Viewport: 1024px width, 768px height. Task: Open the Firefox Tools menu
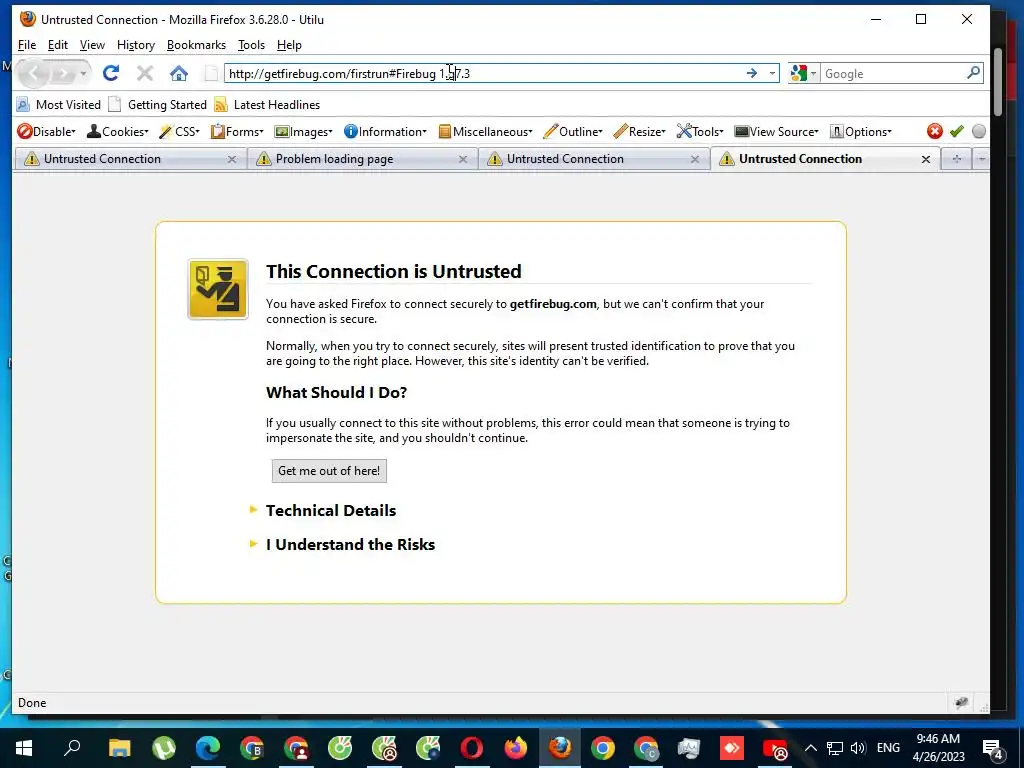pos(251,45)
